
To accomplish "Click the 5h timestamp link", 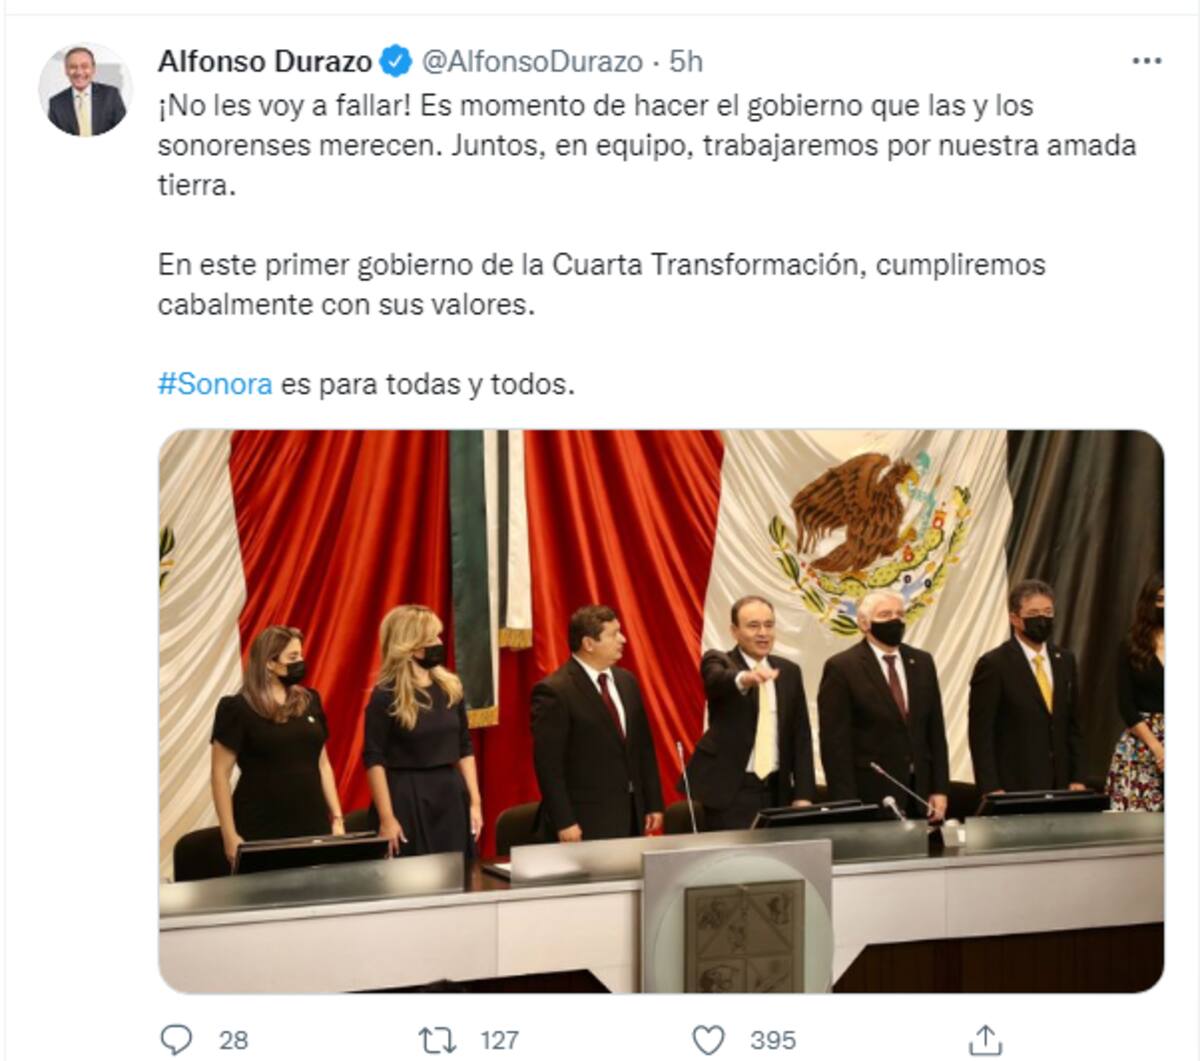I will [686, 61].
